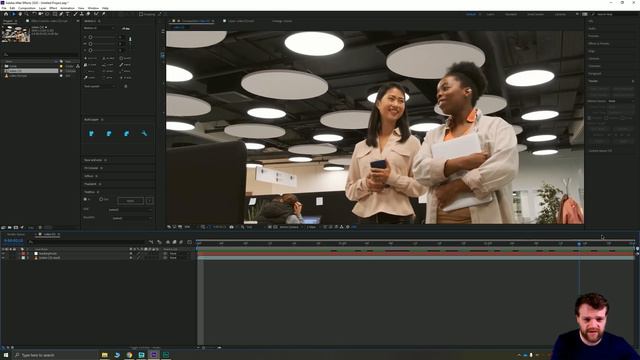Click the trash icon below the Project panel
Image resolution: width=640 pixels, height=360 pixels.
(40, 227)
